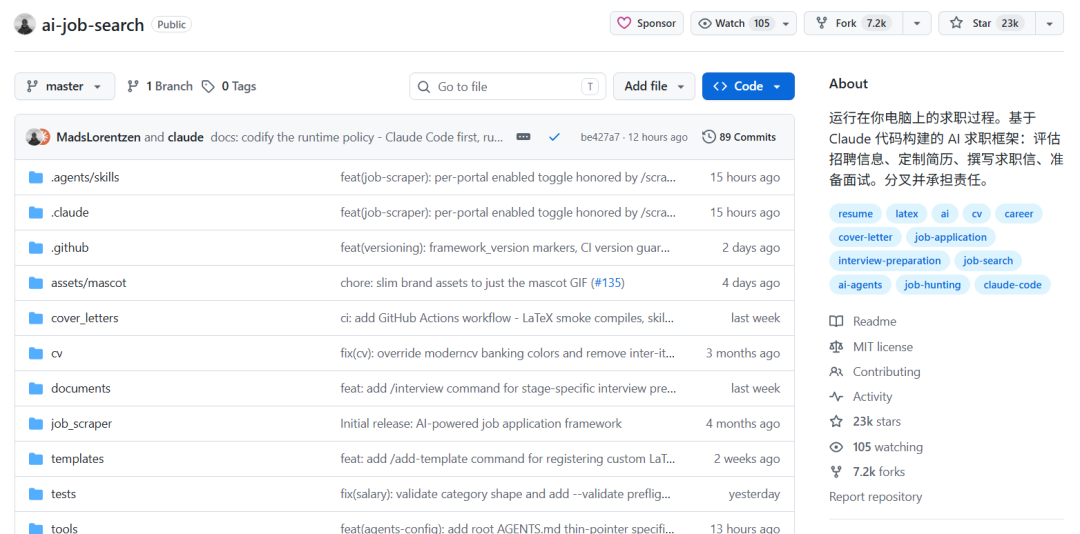Open 'Initial release: AI-powered job application framework' commit
This screenshot has height=534, width=1080.
pyautogui.click(x=481, y=424)
